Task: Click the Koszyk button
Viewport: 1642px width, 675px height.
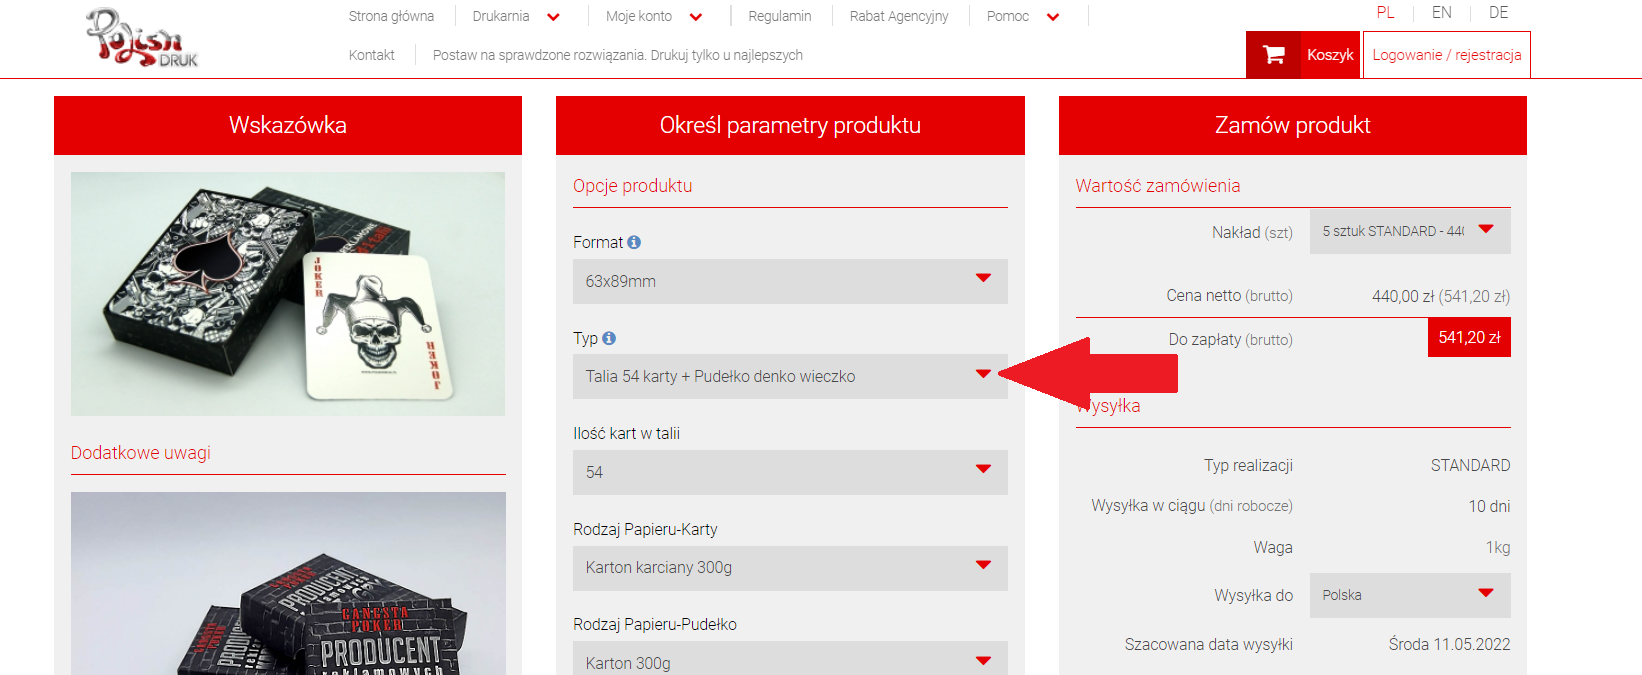Action: click(1303, 55)
